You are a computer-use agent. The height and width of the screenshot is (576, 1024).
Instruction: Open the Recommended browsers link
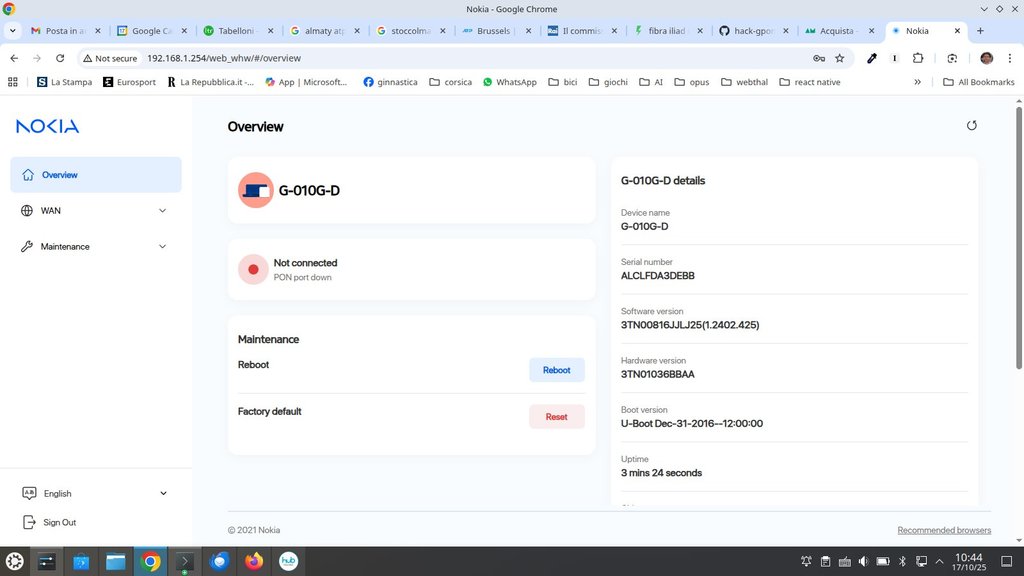[944, 530]
